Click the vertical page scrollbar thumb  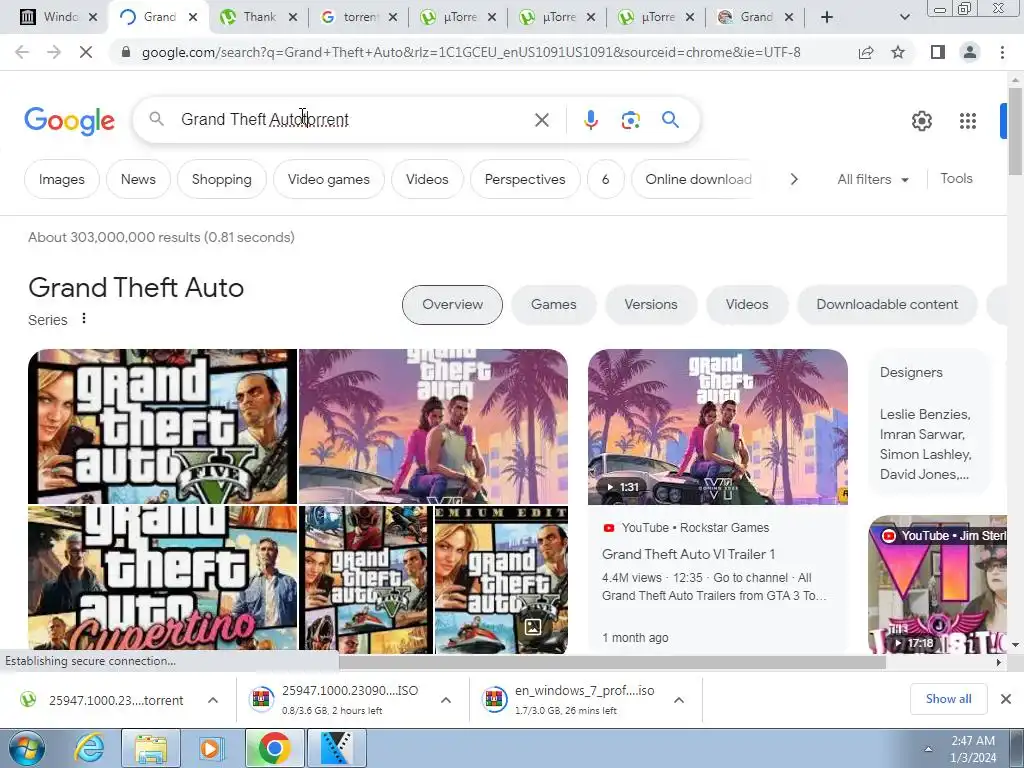[1015, 131]
